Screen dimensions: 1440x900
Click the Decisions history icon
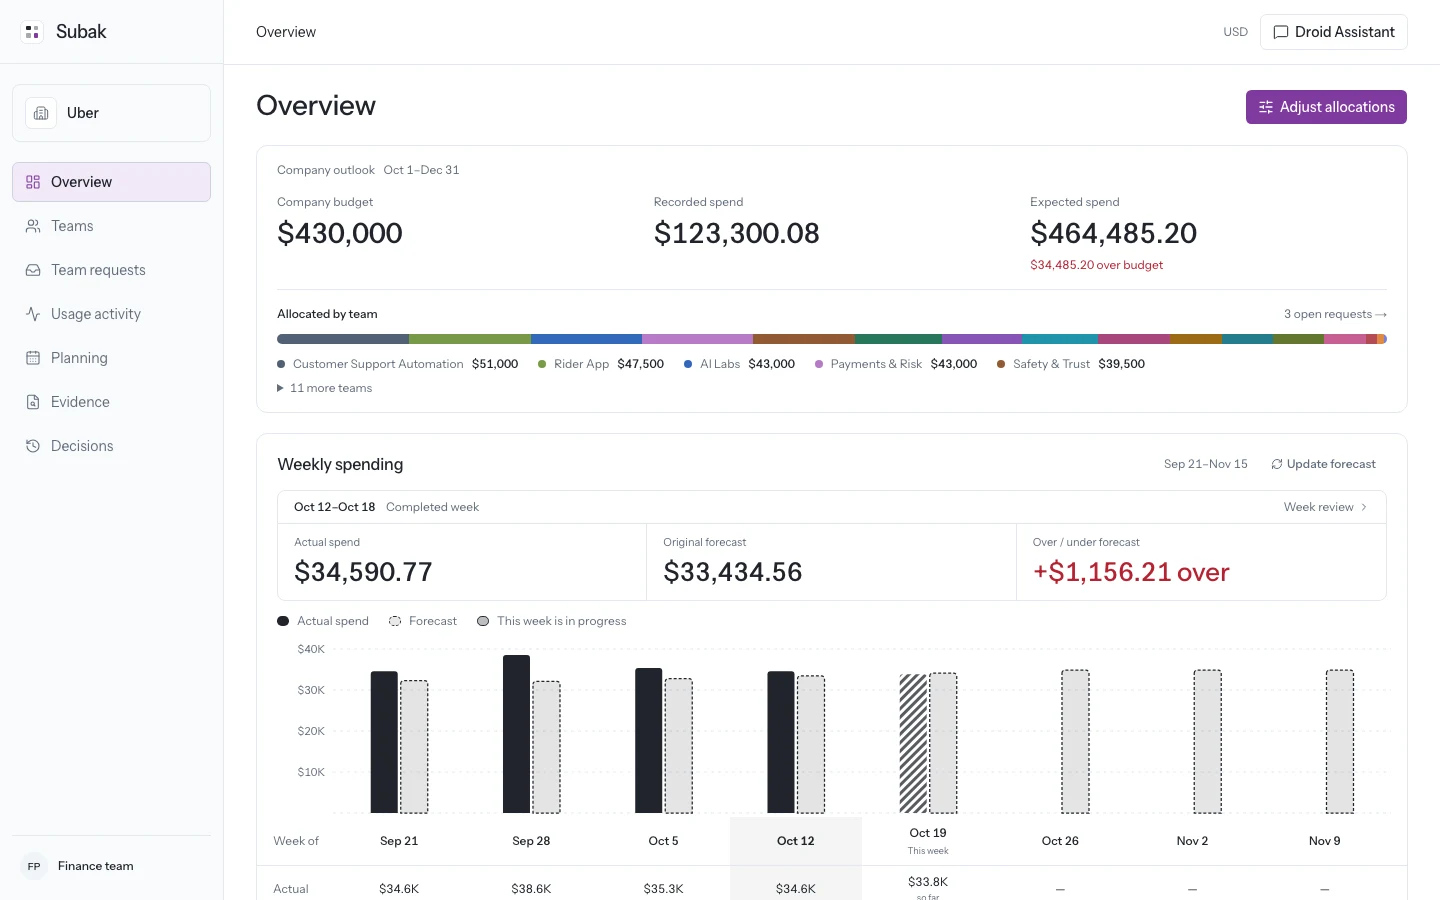(33, 446)
